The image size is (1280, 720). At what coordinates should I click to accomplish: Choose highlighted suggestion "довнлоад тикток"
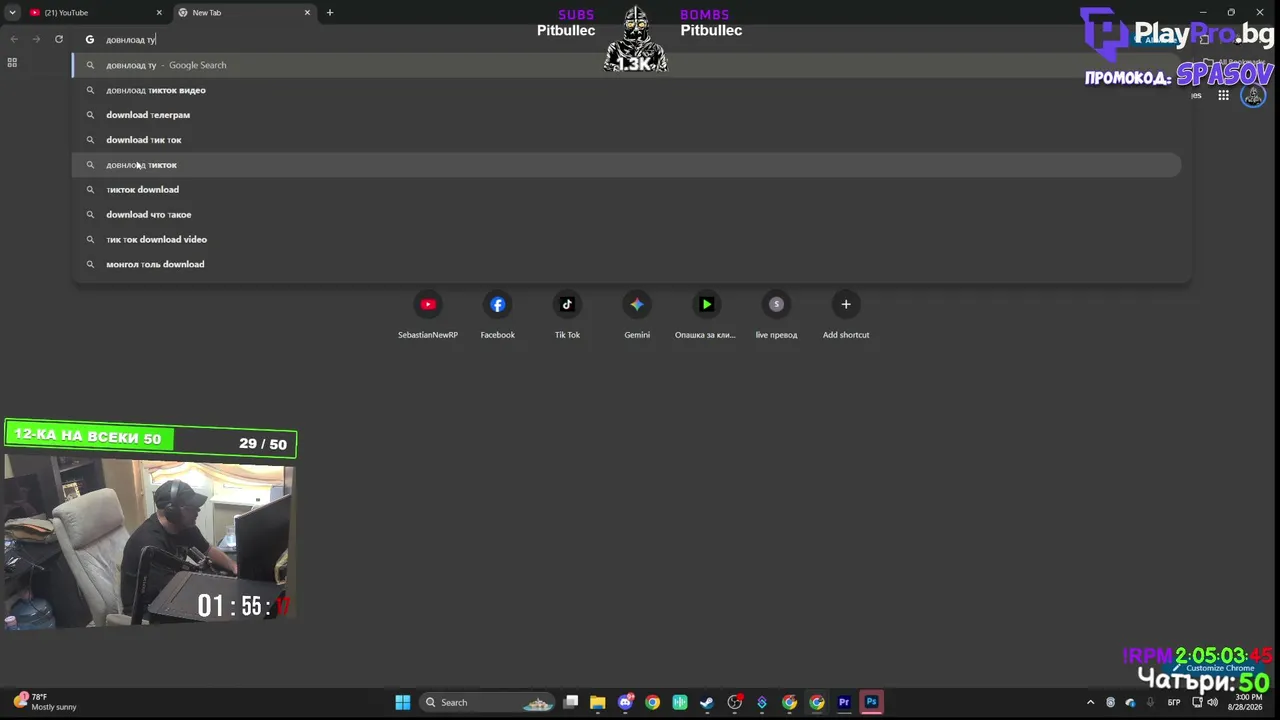click(x=626, y=165)
